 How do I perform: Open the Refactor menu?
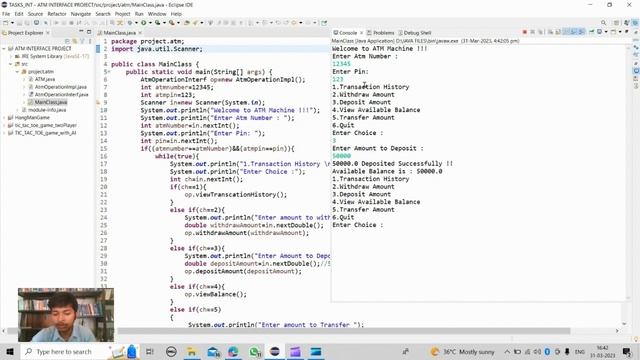coord(57,14)
